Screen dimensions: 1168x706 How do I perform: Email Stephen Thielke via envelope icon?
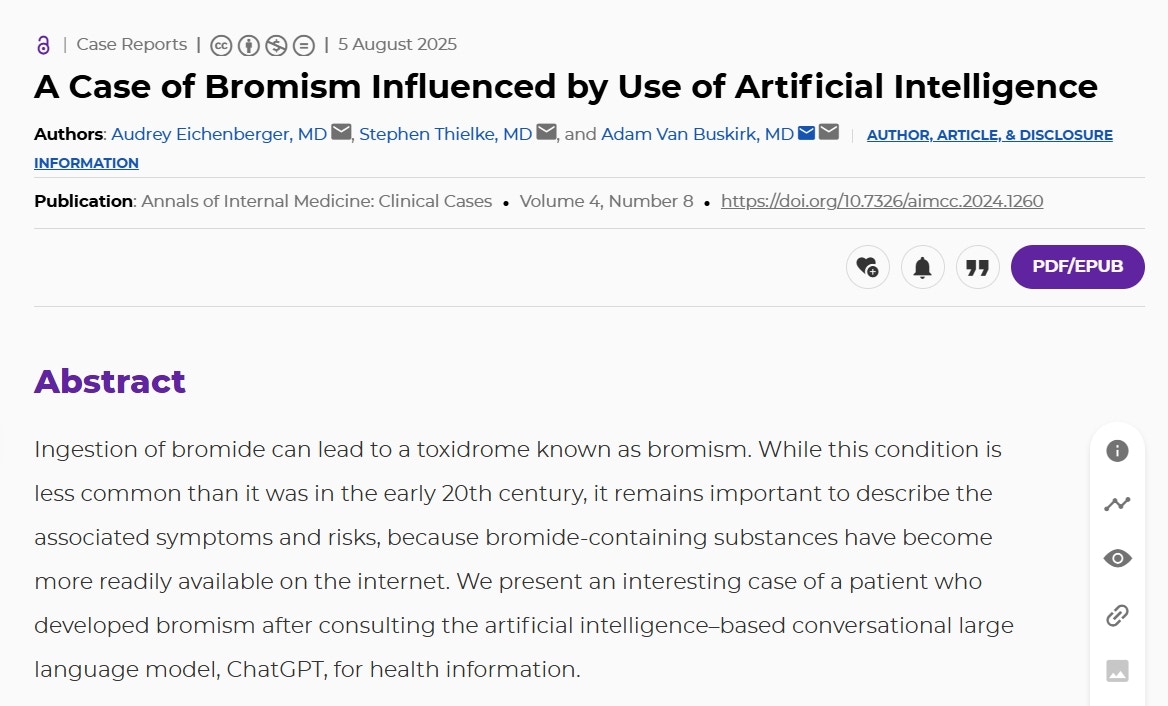pyautogui.click(x=547, y=133)
